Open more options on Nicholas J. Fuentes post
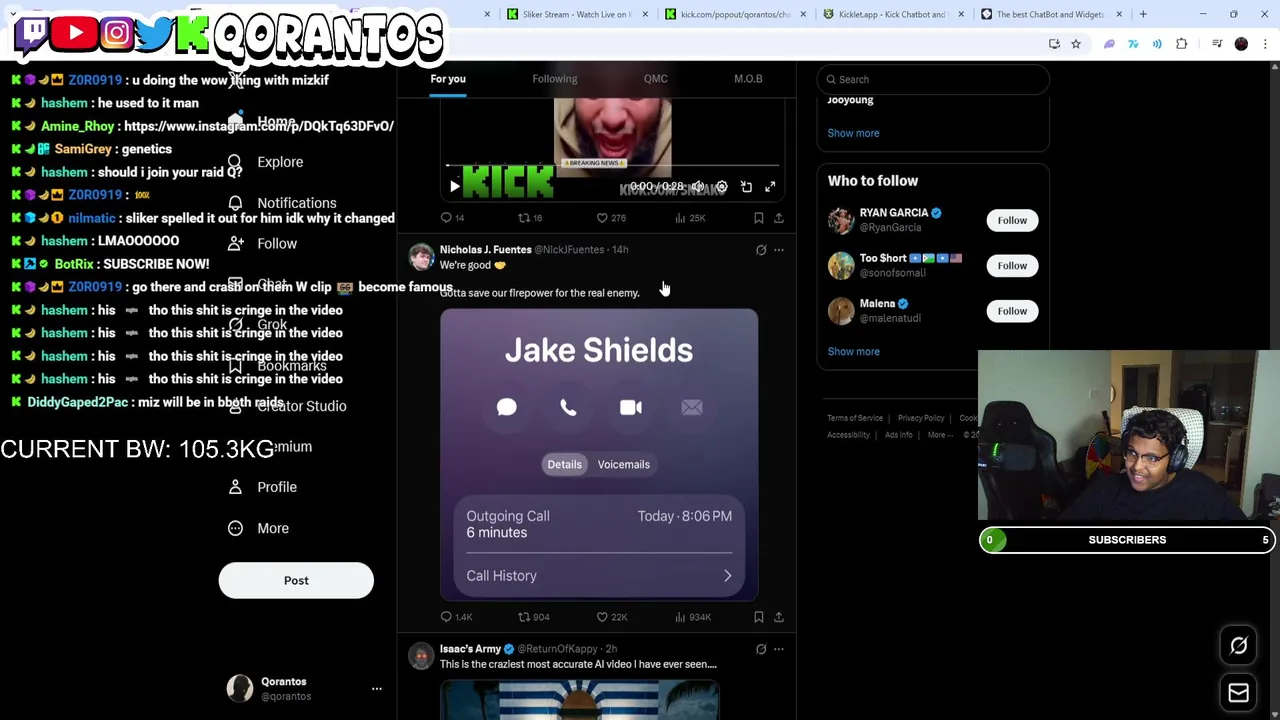Screen dimensions: 1280x720 (779, 250)
